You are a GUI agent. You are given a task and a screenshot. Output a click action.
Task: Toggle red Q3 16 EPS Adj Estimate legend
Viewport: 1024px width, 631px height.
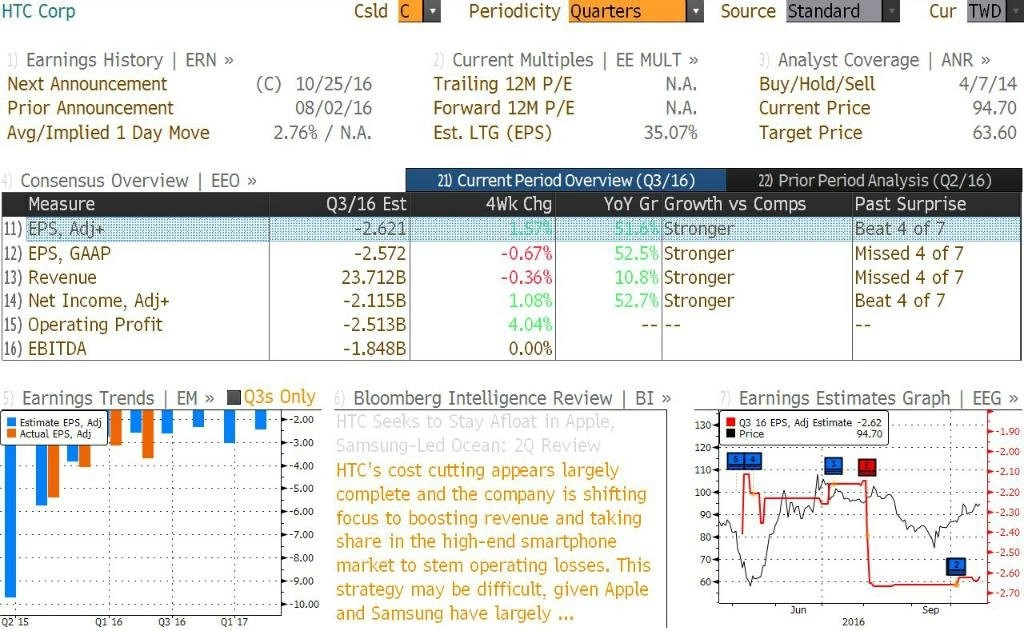730,423
